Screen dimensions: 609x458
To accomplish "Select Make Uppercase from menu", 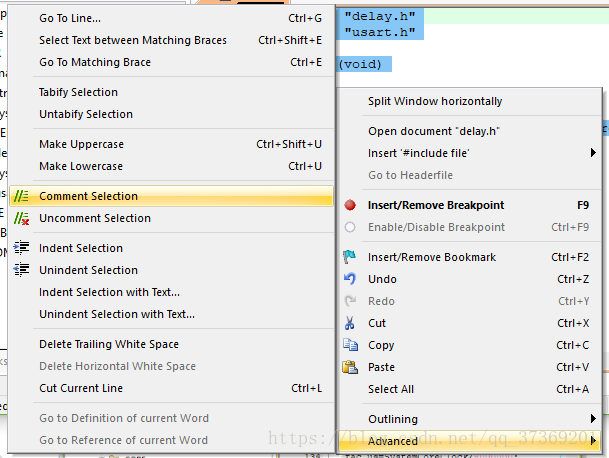I will [x=81, y=144].
